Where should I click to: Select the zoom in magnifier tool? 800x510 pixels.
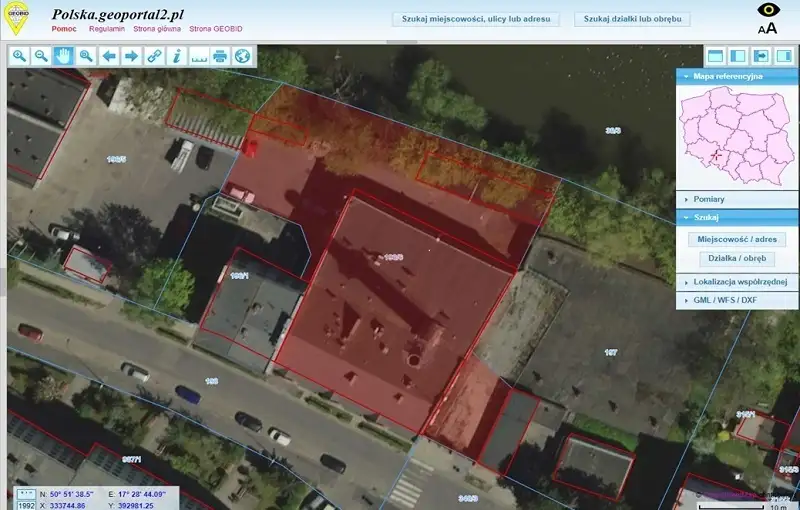[19, 56]
